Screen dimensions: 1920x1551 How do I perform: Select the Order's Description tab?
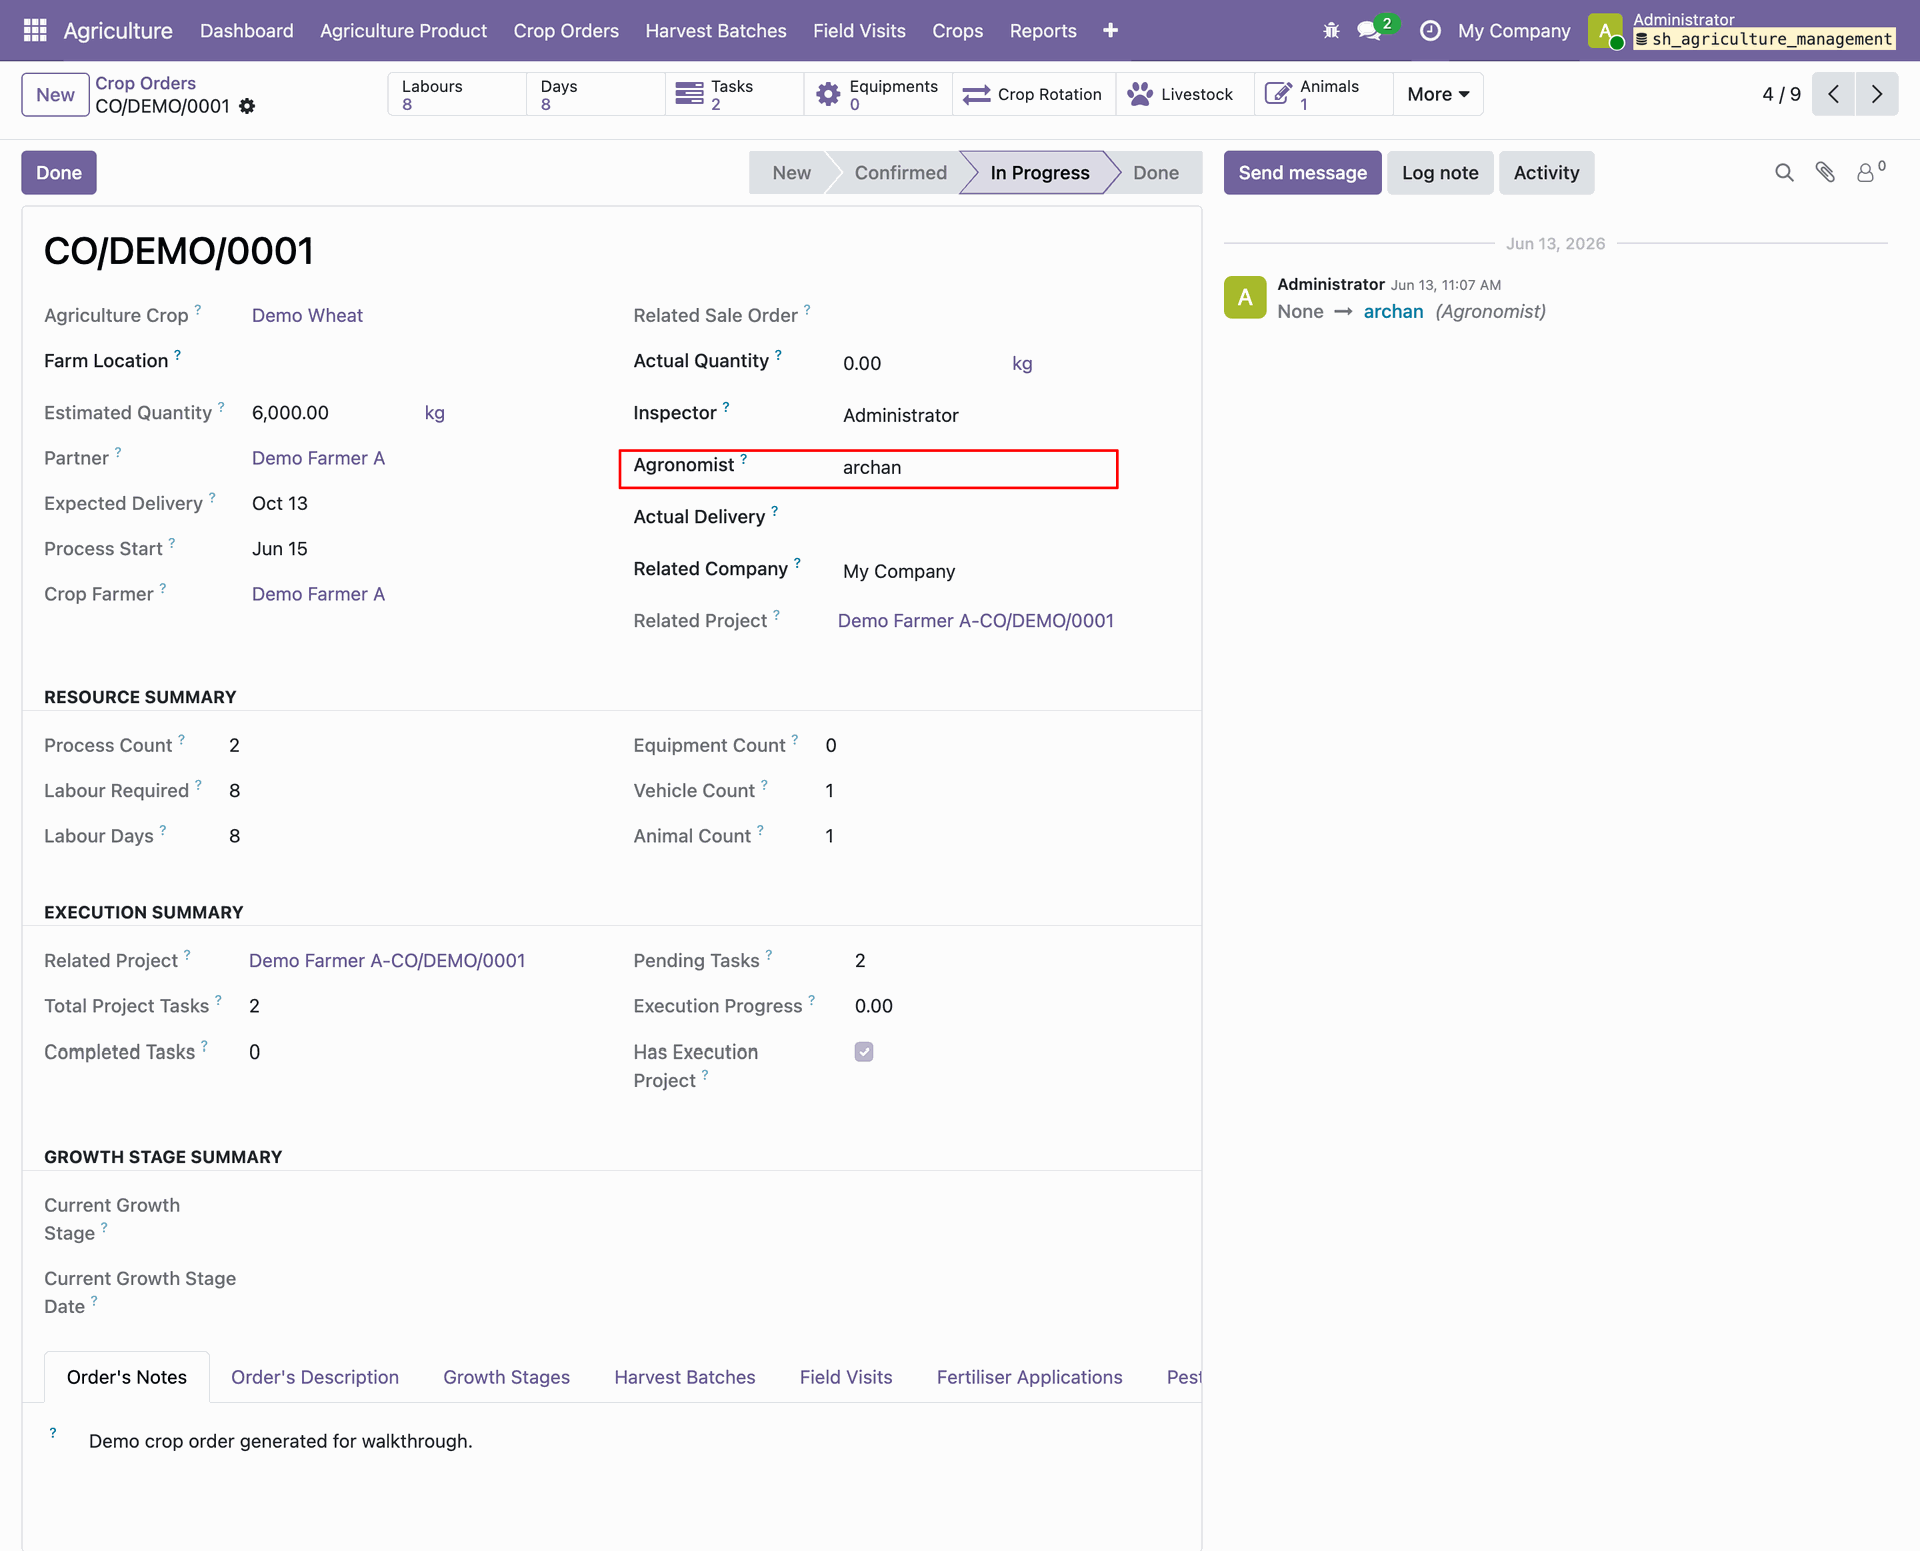coord(314,1377)
